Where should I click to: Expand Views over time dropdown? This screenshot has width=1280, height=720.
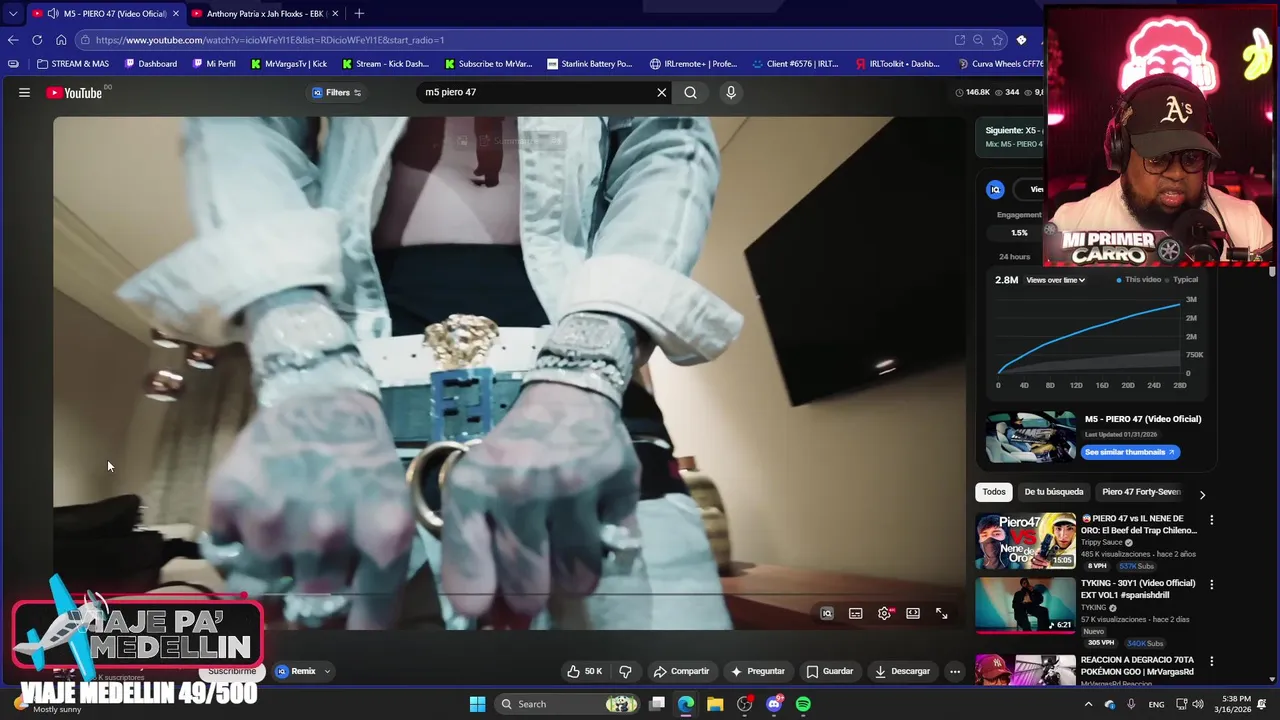(1055, 280)
